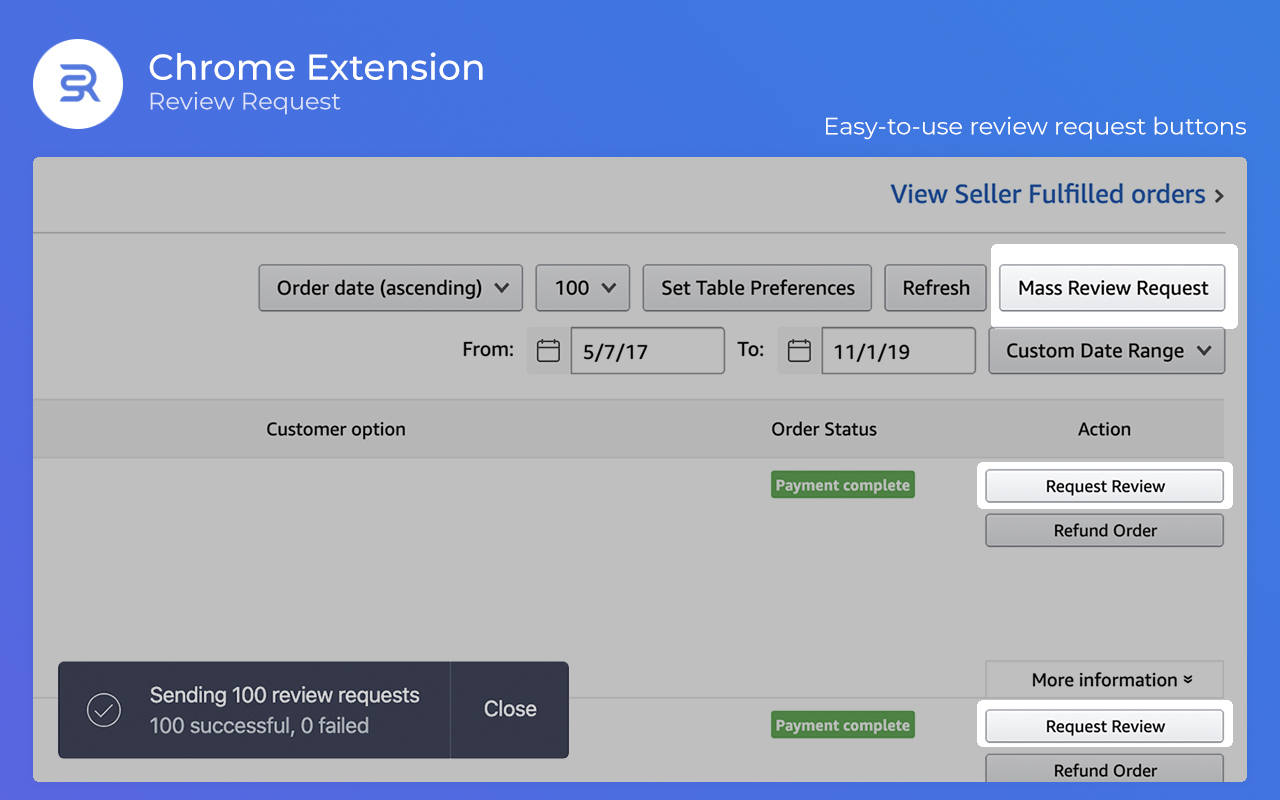Open View Seller Fulfilled orders
Screen dimensions: 1280x800
coord(1047,194)
